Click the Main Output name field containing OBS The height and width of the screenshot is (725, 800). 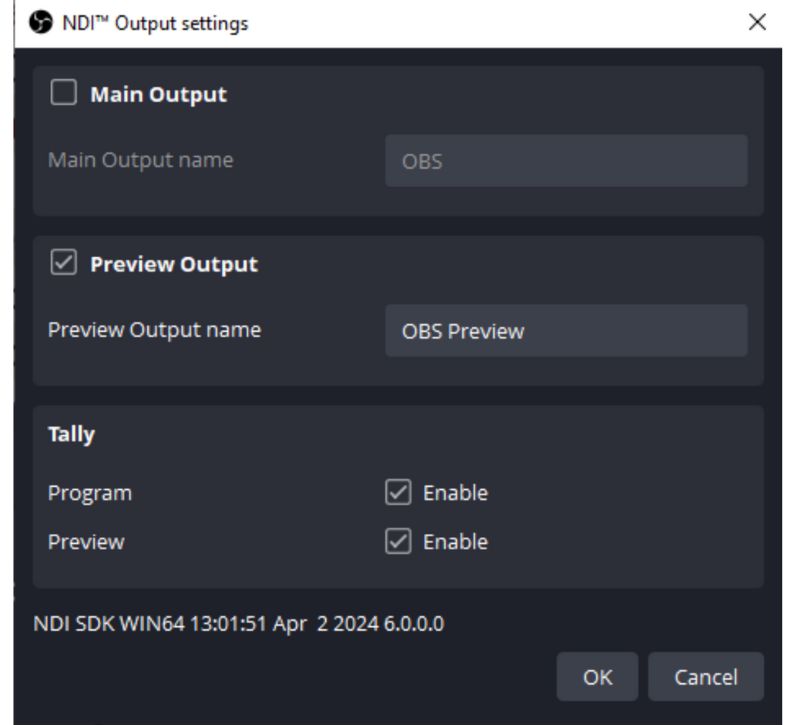pyautogui.click(x=566, y=161)
